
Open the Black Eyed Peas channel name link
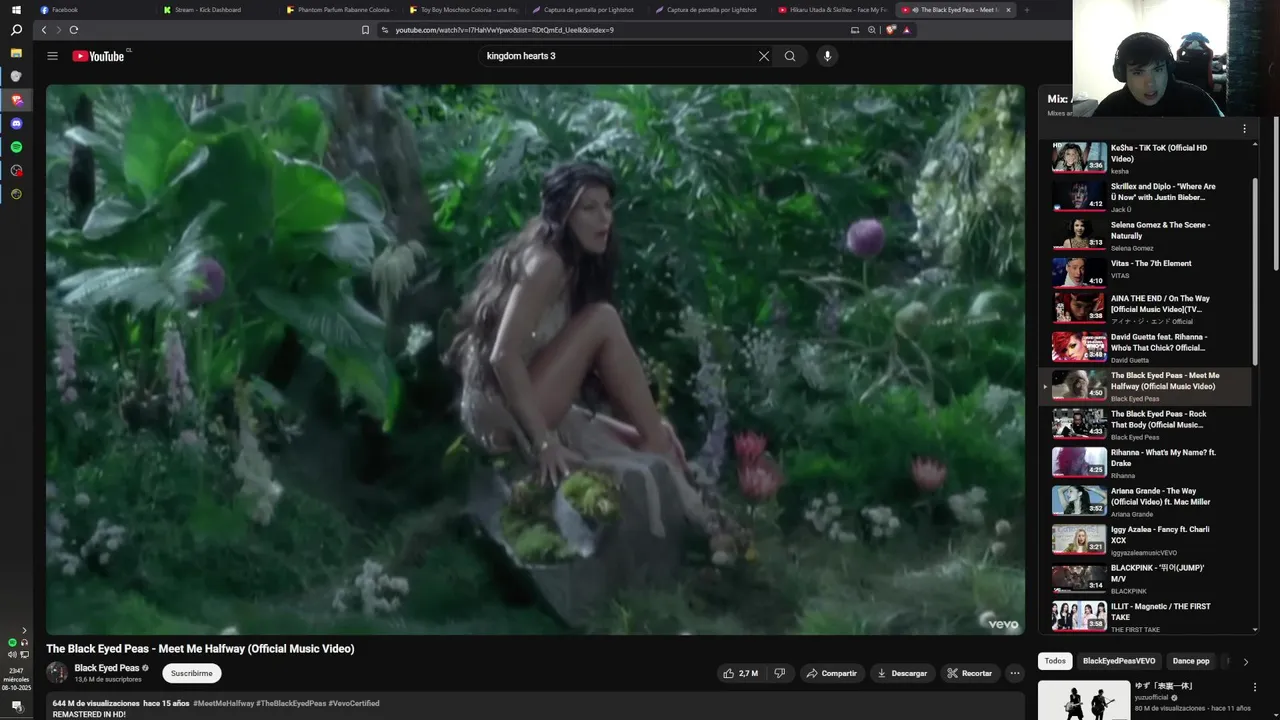107,668
